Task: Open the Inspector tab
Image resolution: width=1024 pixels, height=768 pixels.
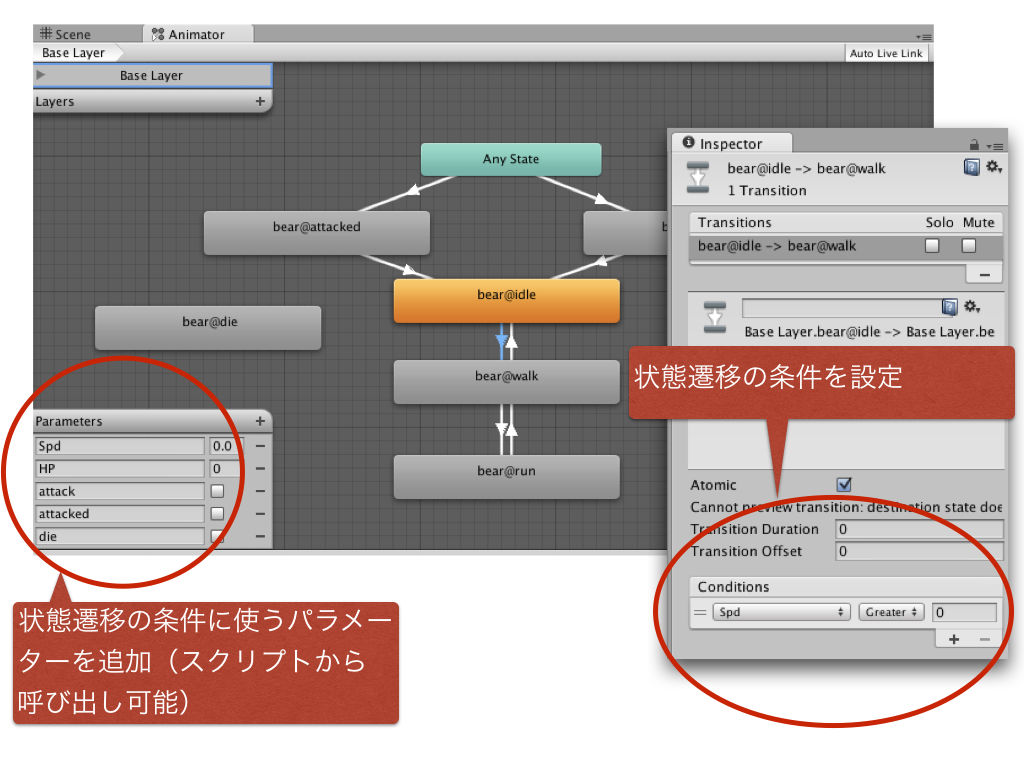Action: [730, 144]
